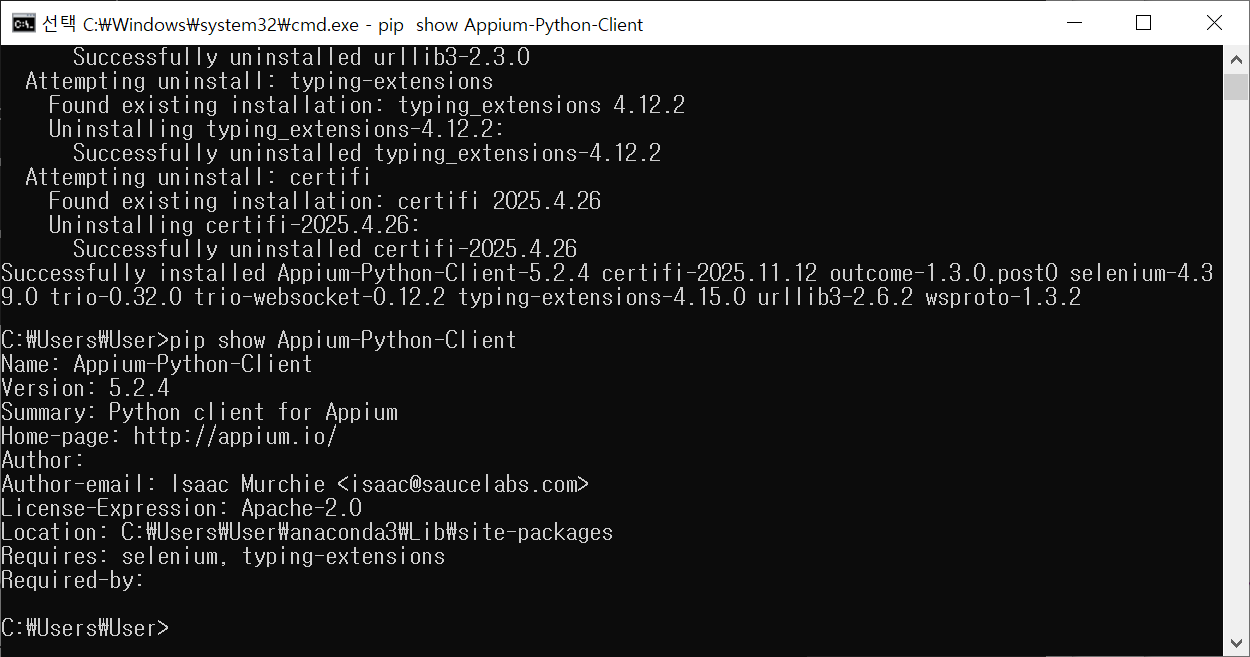Click 'Uninstalling certifi-2025.4.26:' line
Screen dimensions: 1250x657
coord(235,225)
